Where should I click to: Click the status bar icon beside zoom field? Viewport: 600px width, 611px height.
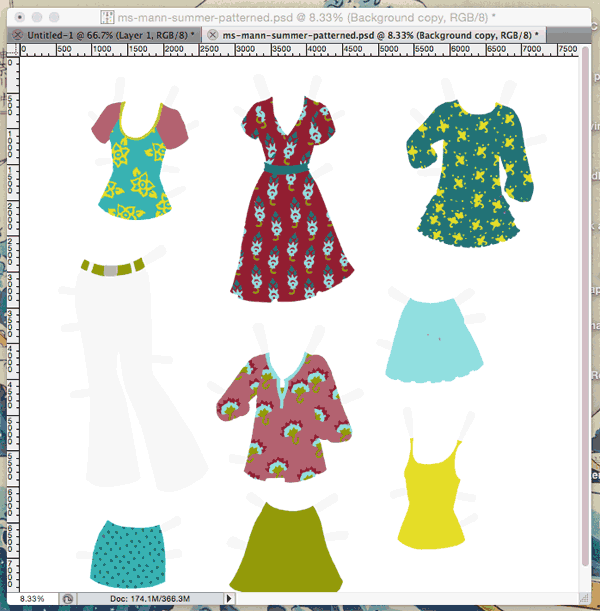pos(67,598)
